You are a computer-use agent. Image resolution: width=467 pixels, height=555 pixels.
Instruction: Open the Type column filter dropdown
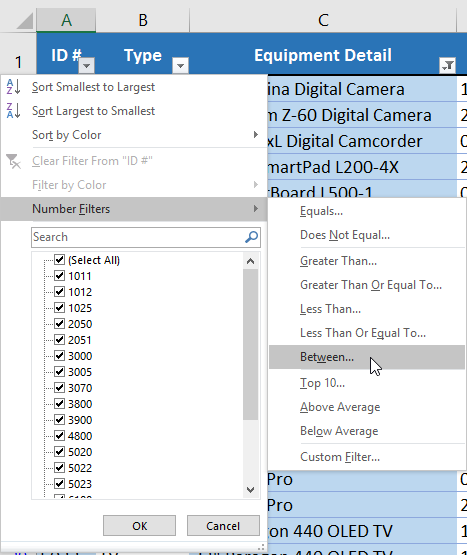pyautogui.click(x=180, y=65)
